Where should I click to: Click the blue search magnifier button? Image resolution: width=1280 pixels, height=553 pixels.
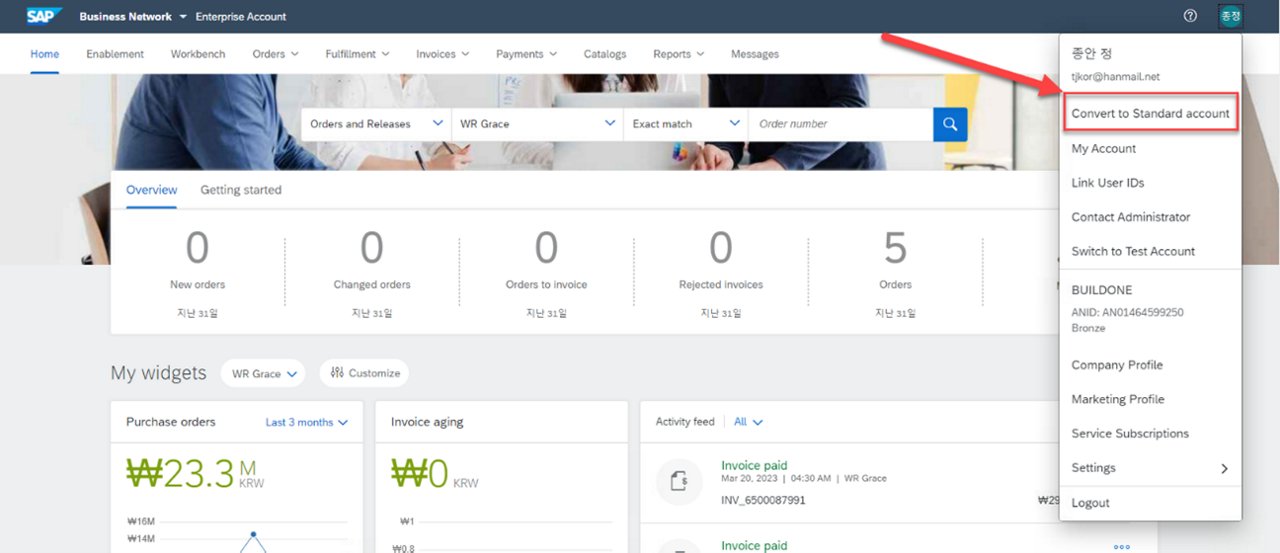pos(950,124)
